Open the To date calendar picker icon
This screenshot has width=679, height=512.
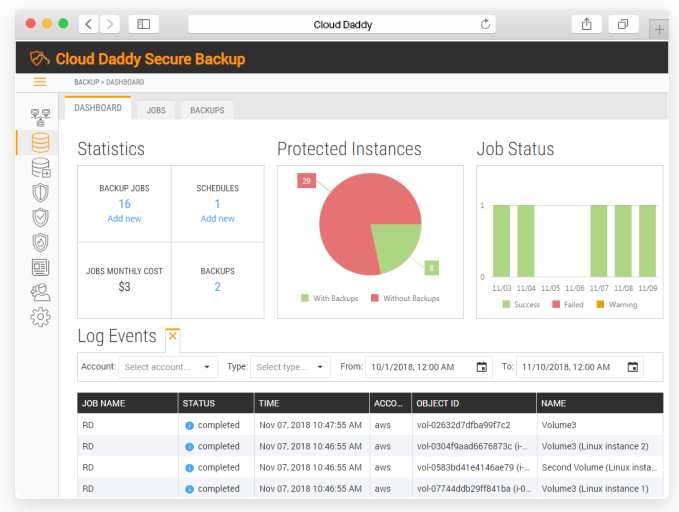(x=633, y=367)
